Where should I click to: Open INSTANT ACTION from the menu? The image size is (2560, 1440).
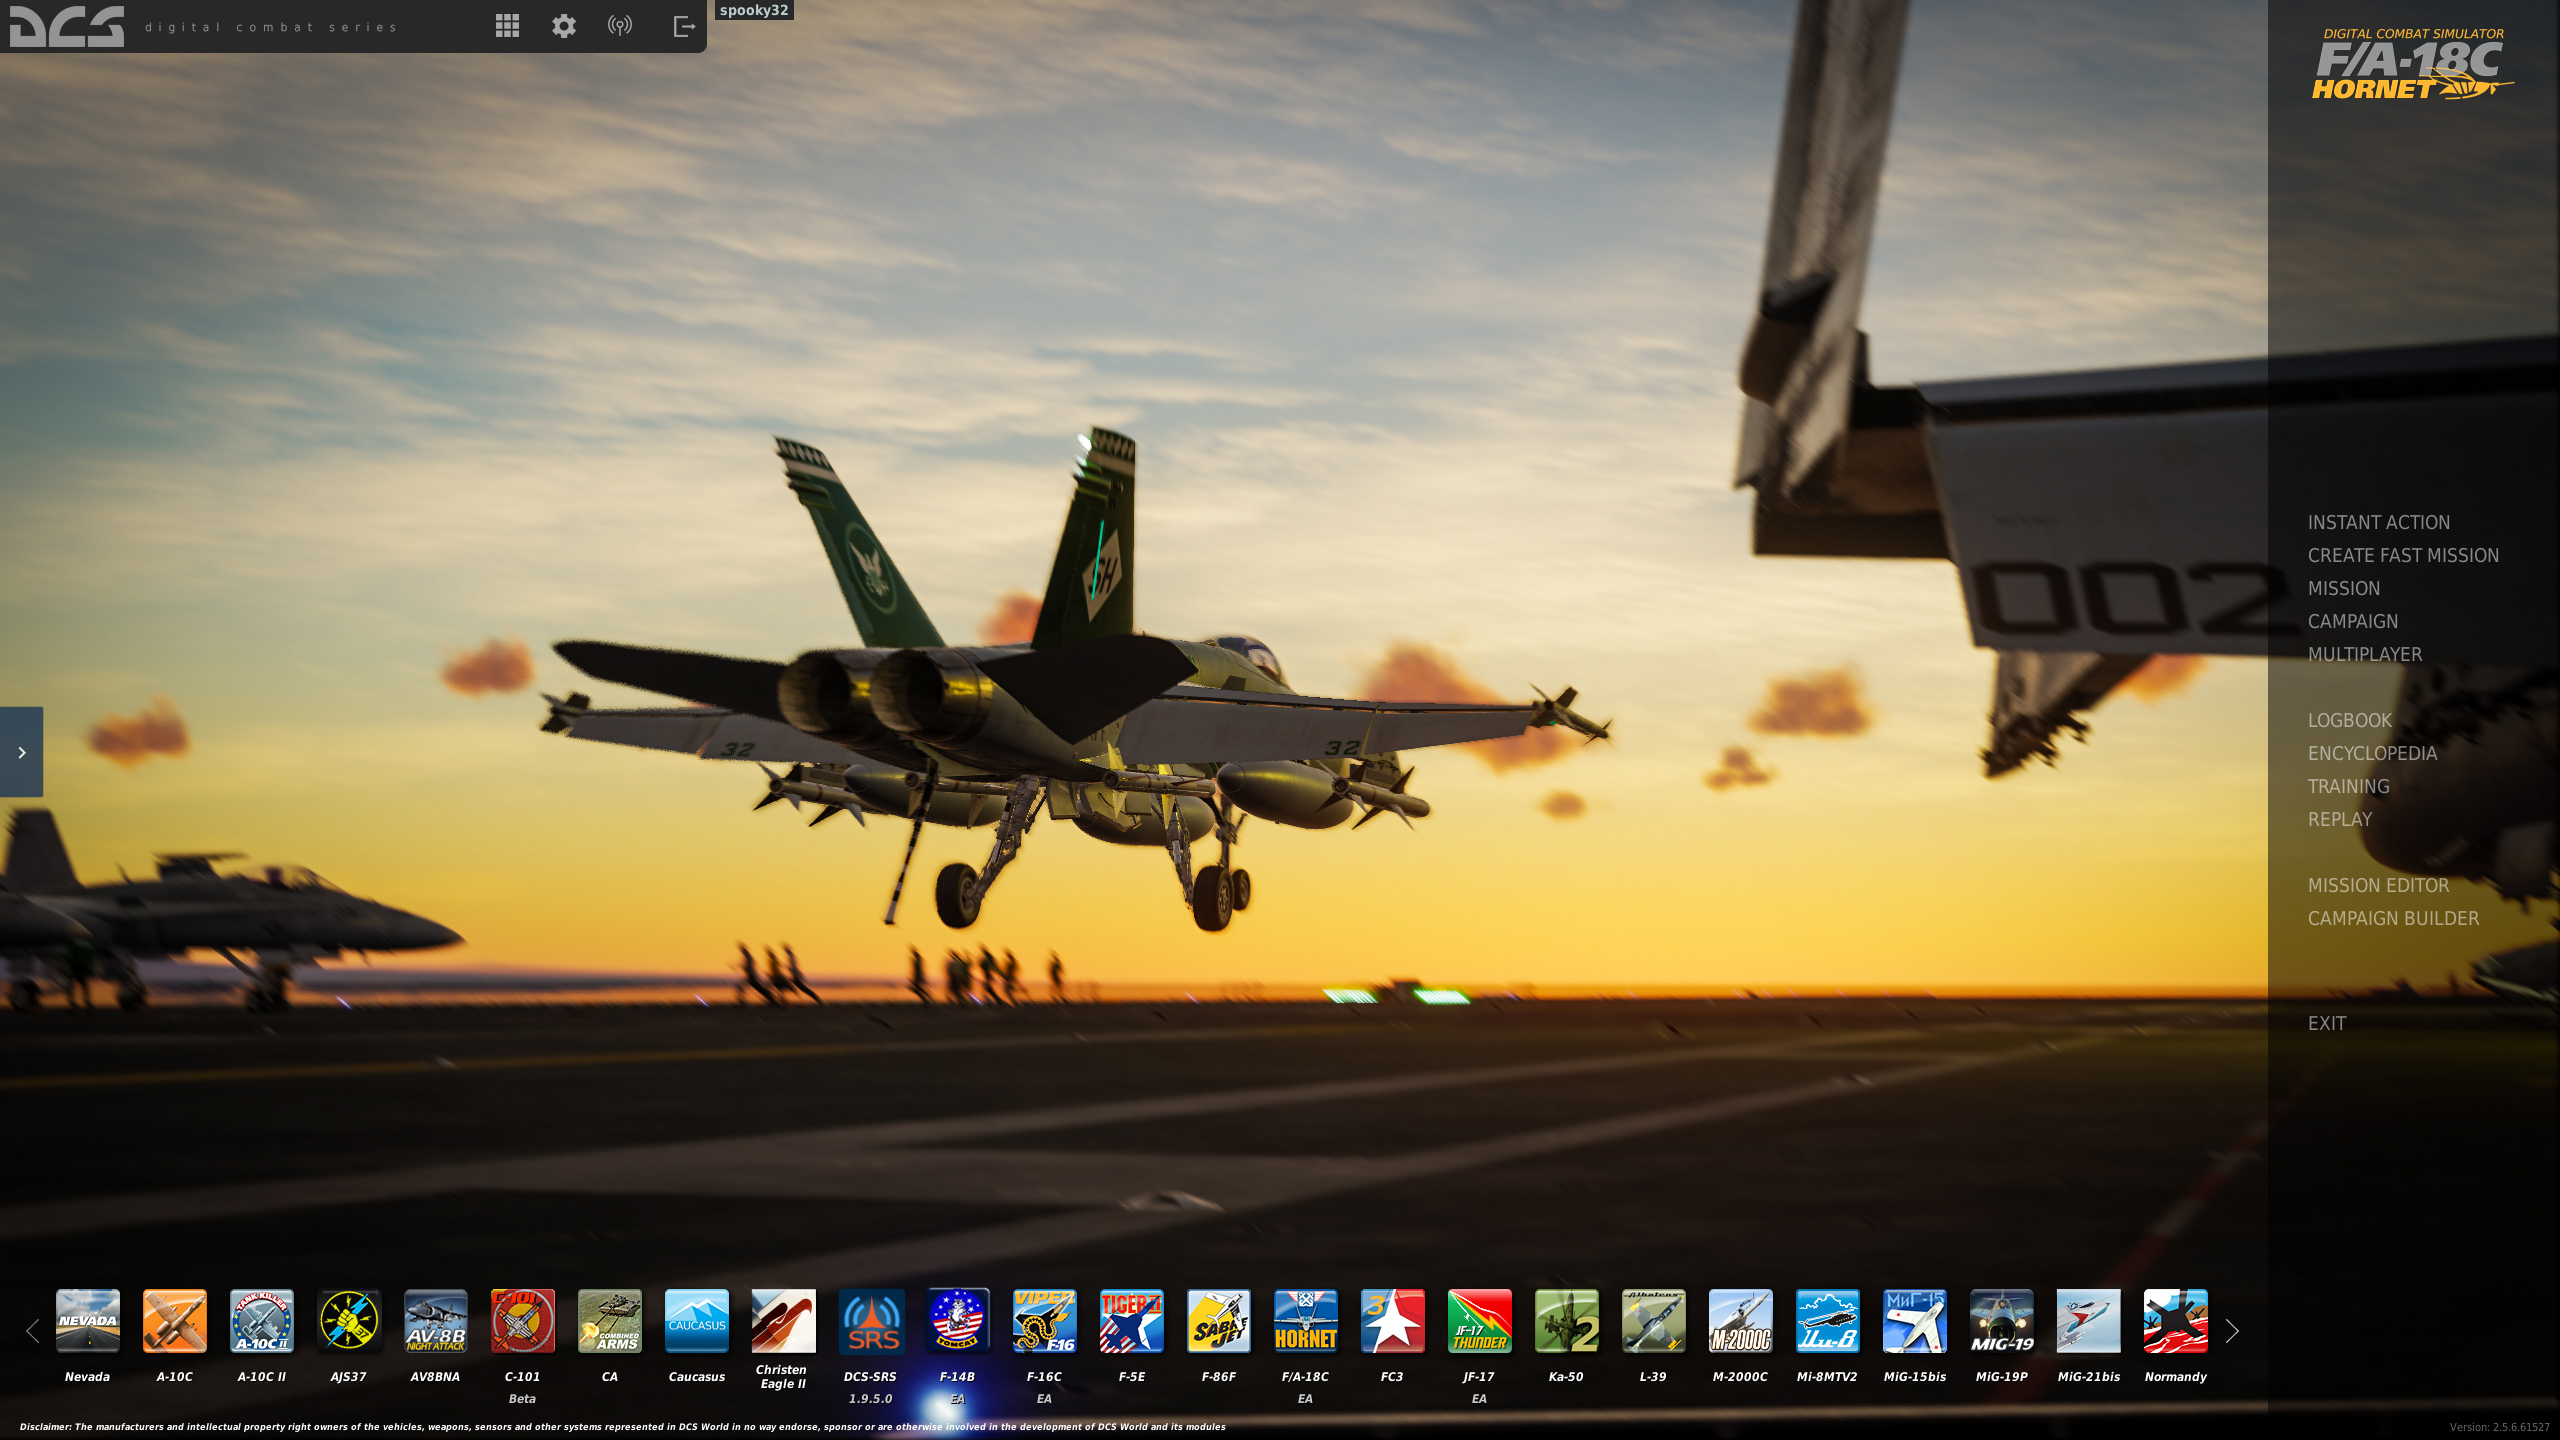2378,522
